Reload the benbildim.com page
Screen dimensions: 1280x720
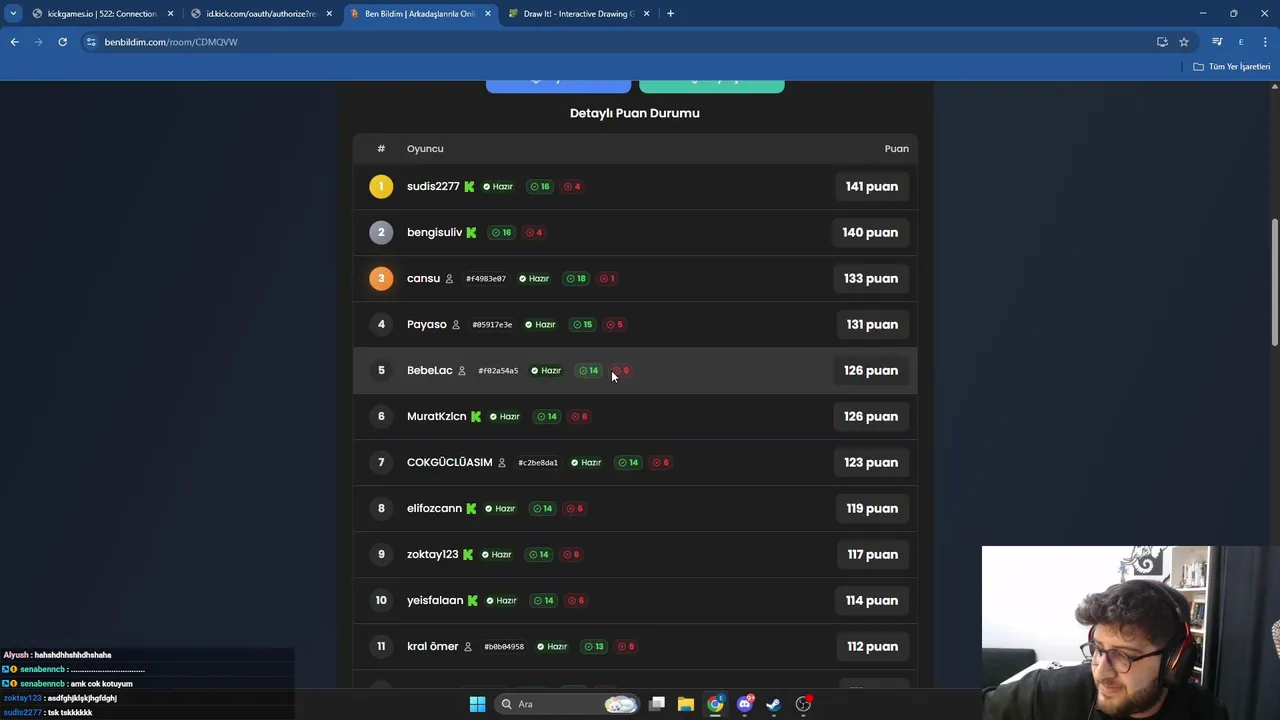coord(62,42)
